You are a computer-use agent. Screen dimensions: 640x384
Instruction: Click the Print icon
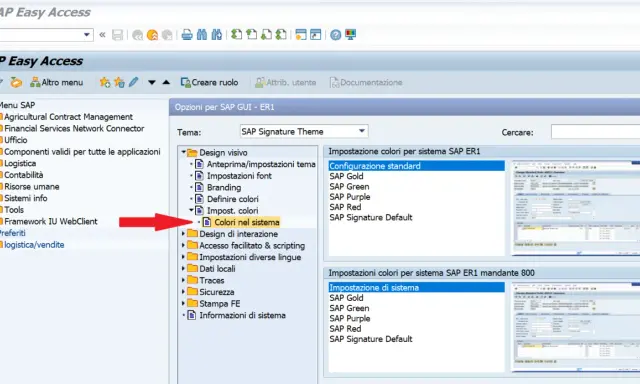(187, 35)
